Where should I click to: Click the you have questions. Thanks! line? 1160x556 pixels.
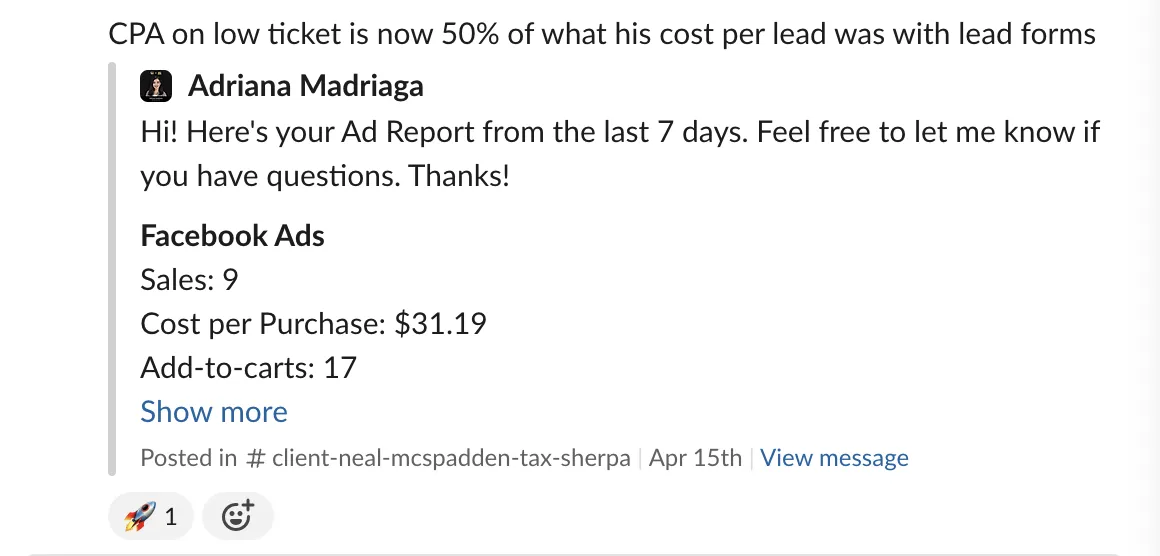[325, 177]
